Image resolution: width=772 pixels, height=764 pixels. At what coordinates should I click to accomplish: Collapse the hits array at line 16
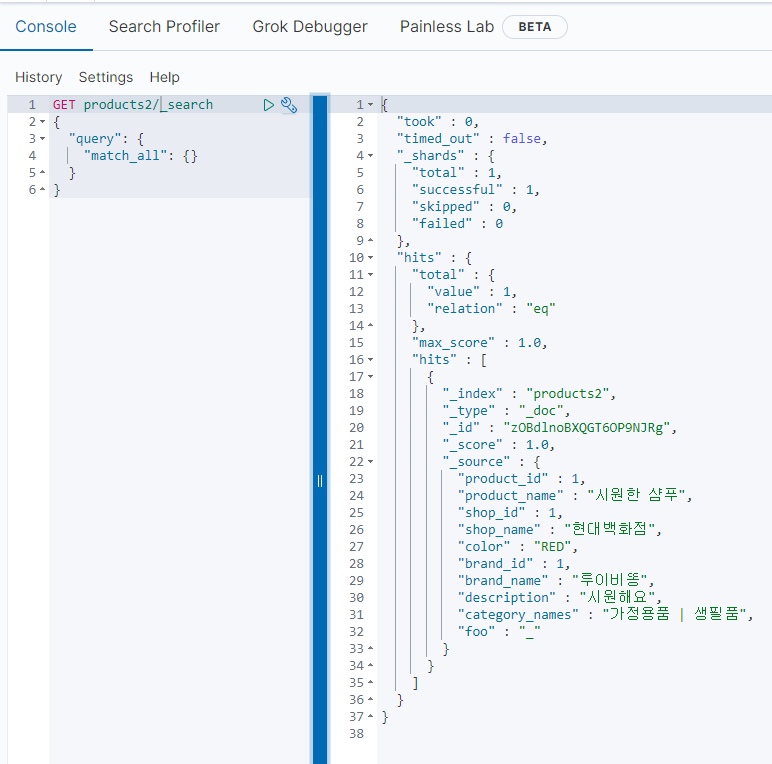coord(371,360)
